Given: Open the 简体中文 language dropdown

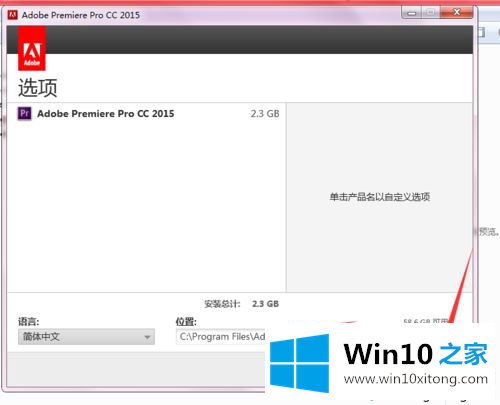Looking at the screenshot, I should pyautogui.click(x=86, y=337).
